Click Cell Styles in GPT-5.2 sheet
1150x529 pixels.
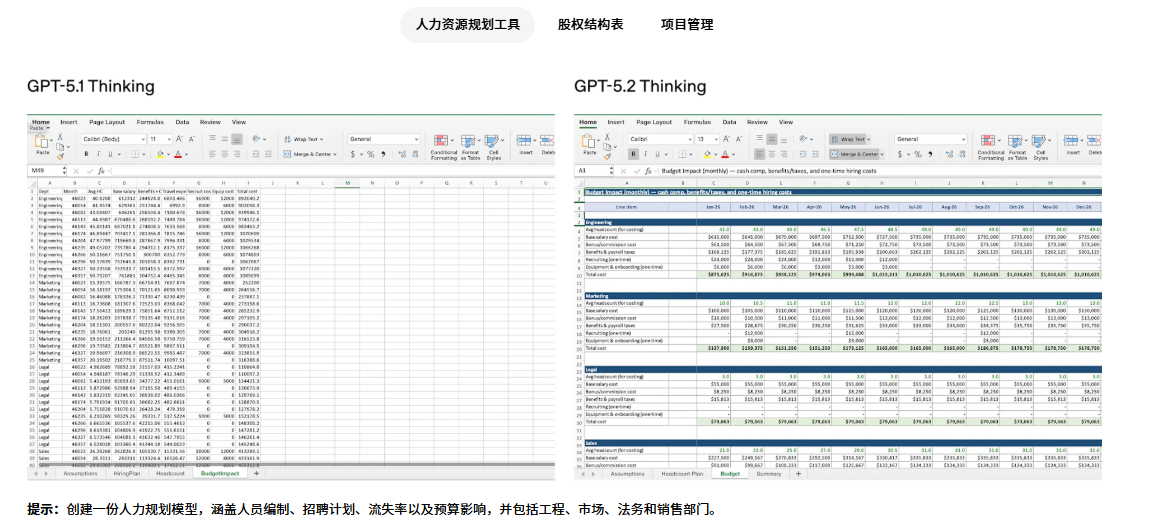tap(1041, 147)
